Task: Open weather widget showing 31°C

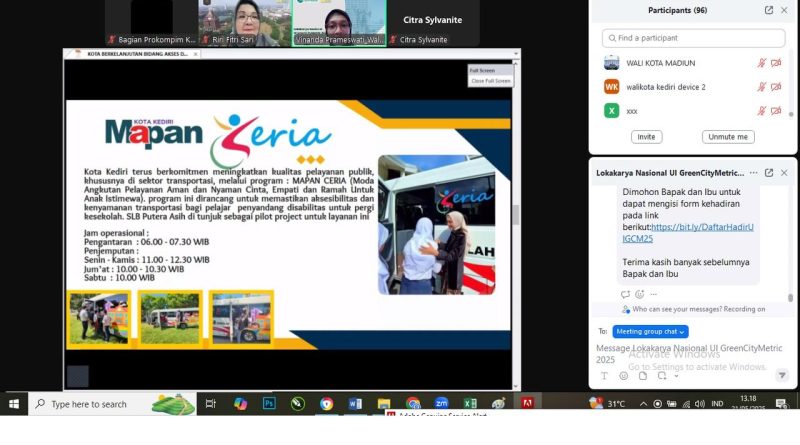Action: tap(607, 404)
